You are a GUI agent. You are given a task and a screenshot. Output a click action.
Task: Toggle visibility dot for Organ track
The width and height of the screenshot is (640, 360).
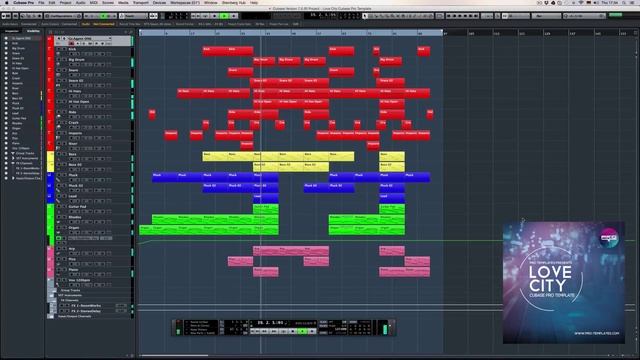tap(6, 128)
